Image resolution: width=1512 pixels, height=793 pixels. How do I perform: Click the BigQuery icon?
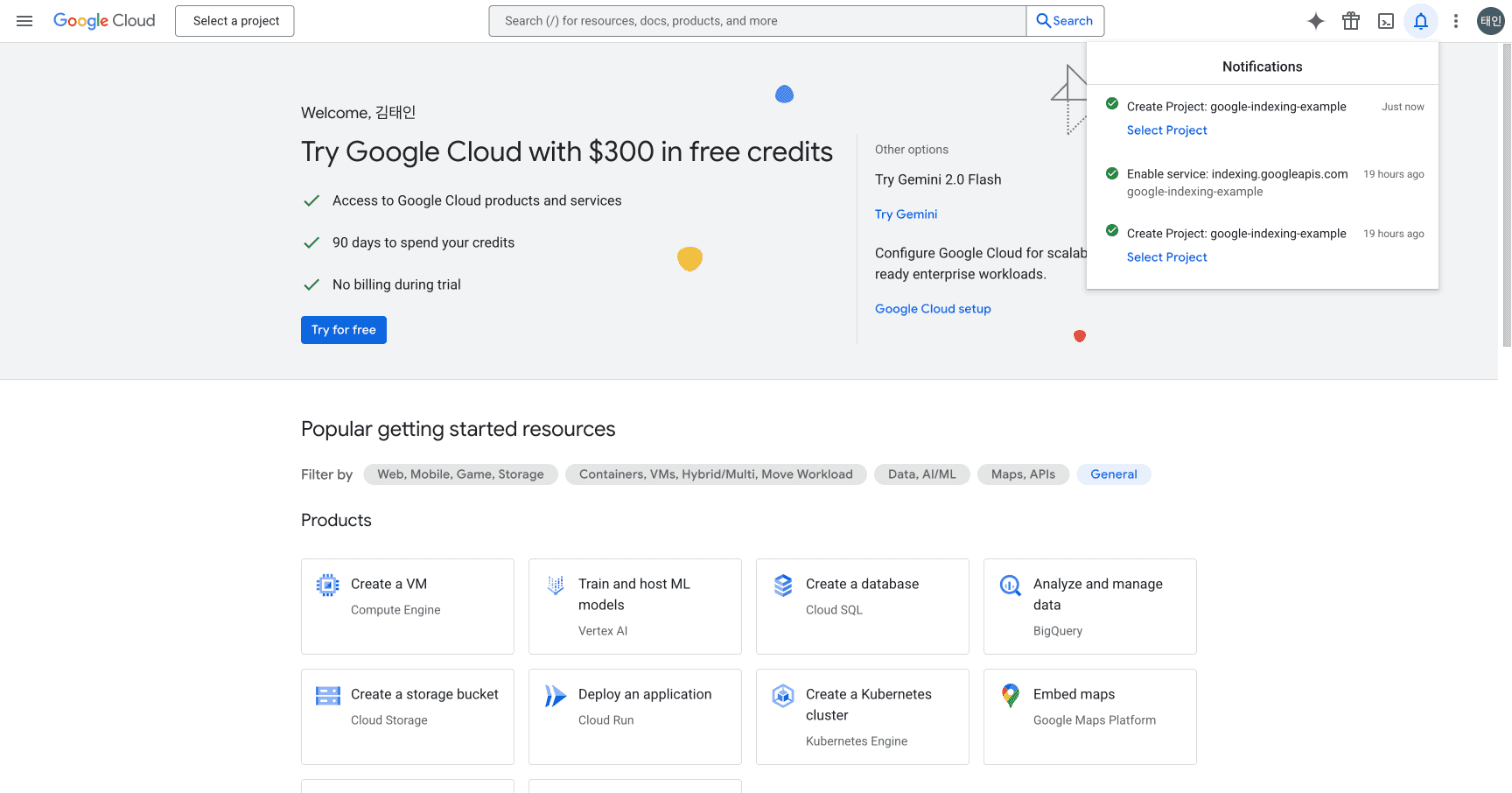(x=1010, y=585)
